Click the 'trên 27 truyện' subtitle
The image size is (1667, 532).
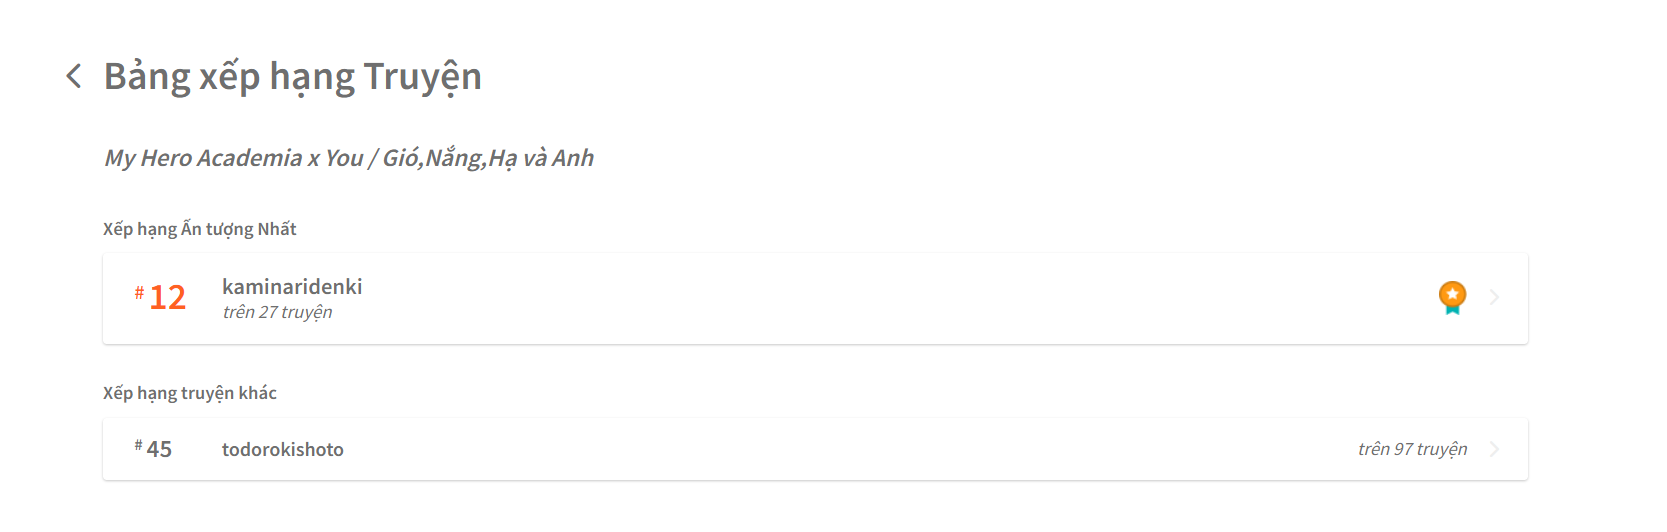(x=277, y=312)
